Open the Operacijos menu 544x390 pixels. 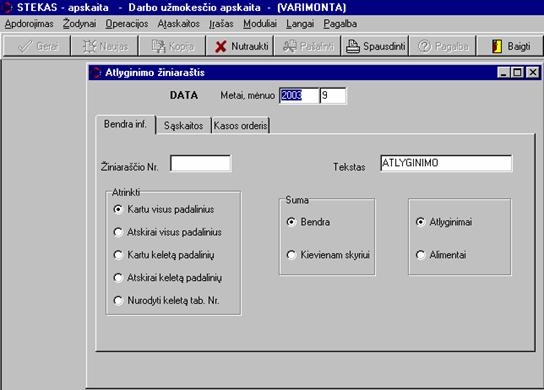(127, 24)
